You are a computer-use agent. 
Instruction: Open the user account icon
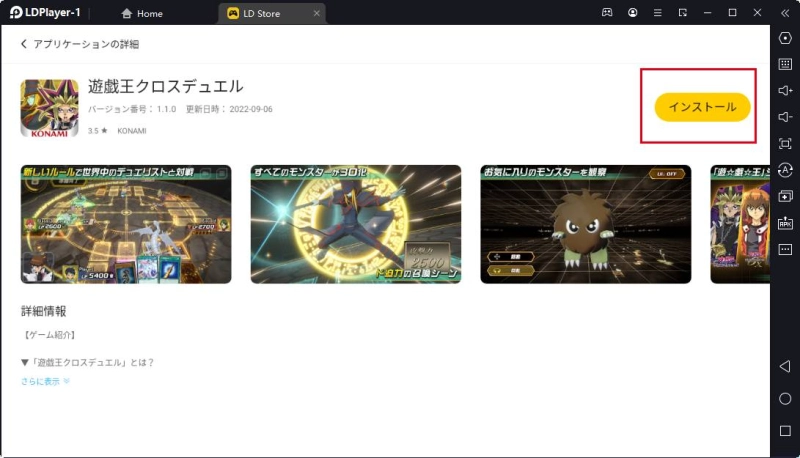632,13
